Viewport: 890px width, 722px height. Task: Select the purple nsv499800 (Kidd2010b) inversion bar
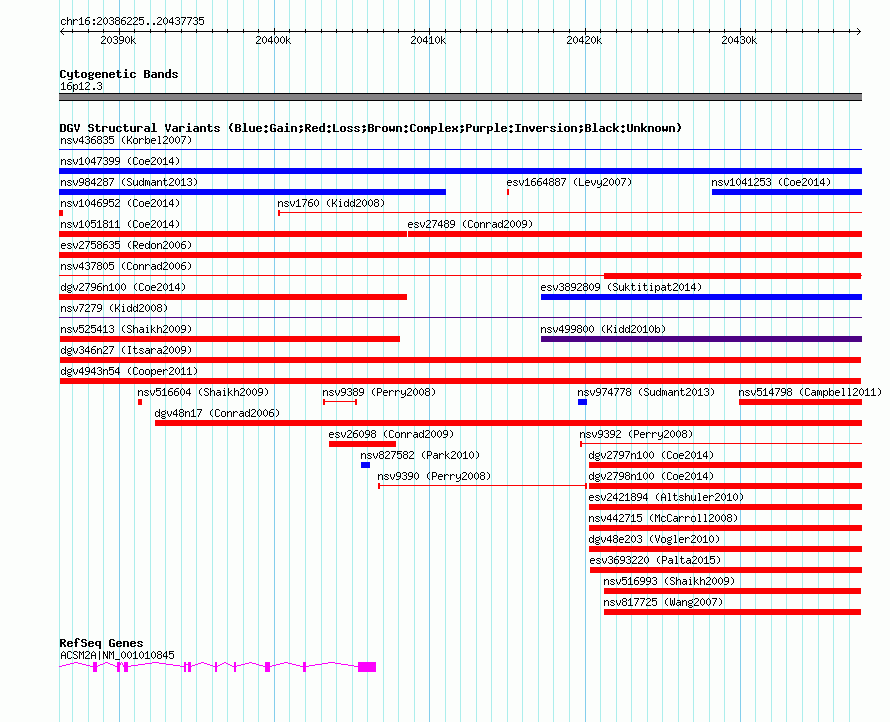(701, 339)
